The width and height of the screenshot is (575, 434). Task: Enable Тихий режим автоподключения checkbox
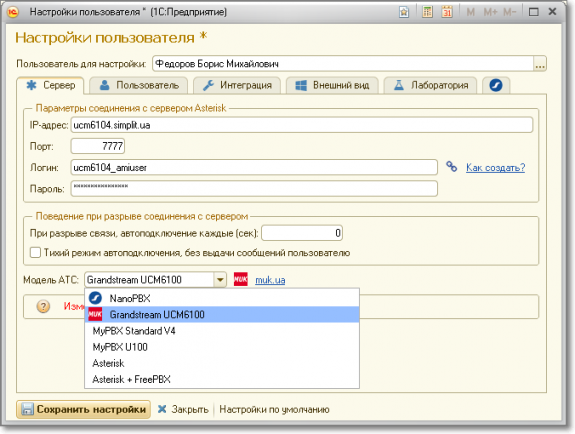click(x=35, y=252)
